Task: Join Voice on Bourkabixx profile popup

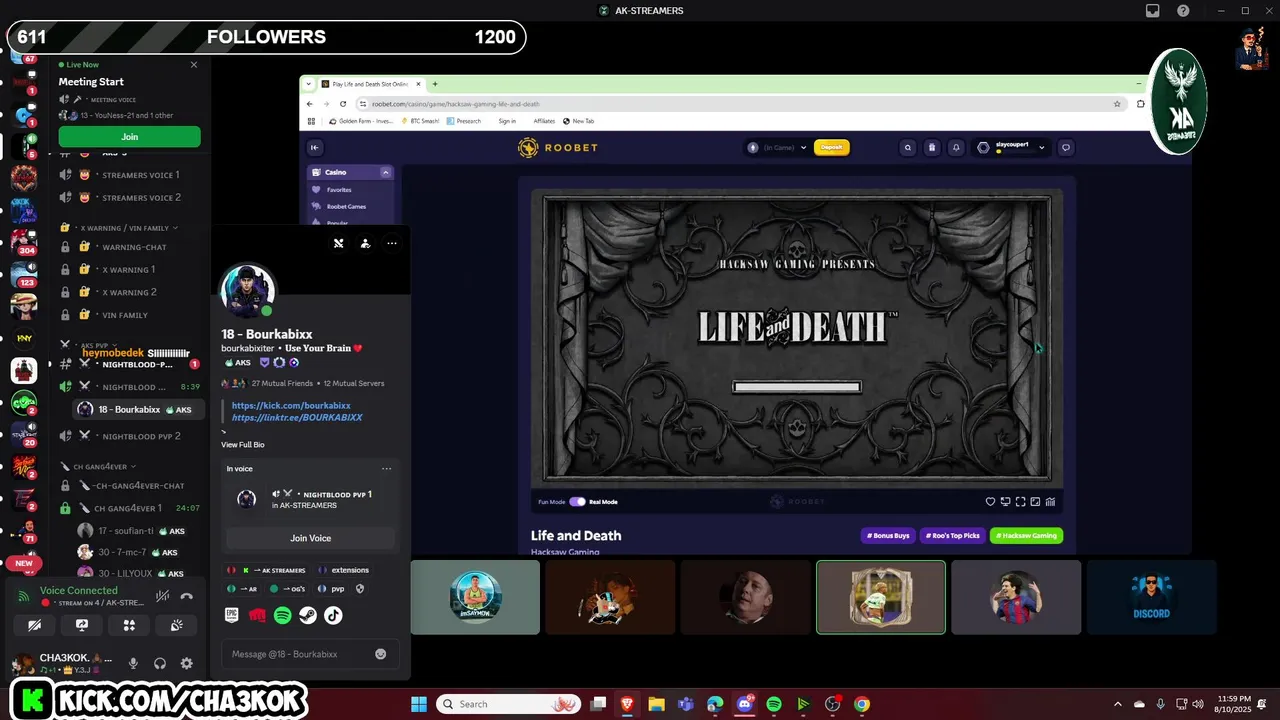Action: pos(310,538)
